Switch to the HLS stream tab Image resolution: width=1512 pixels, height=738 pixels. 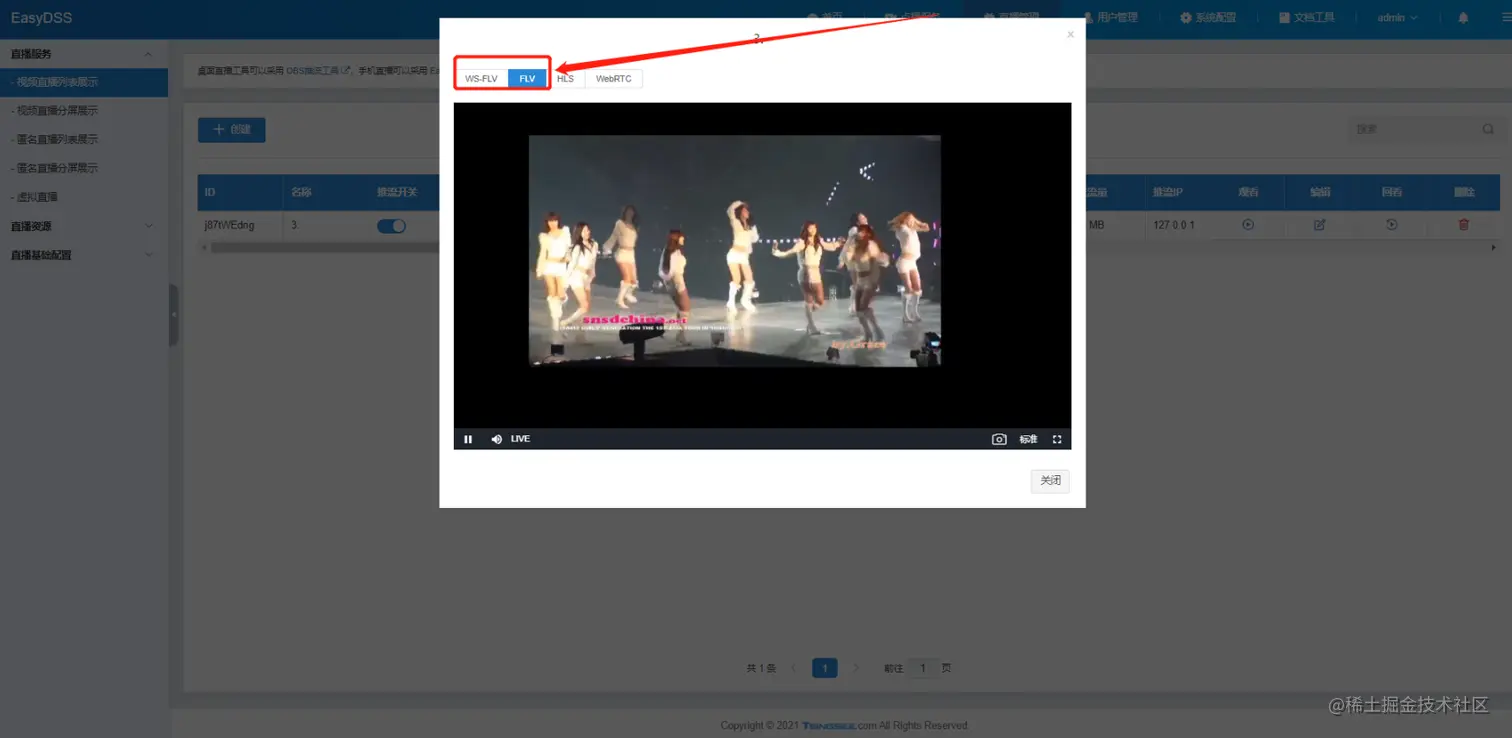[x=566, y=78]
